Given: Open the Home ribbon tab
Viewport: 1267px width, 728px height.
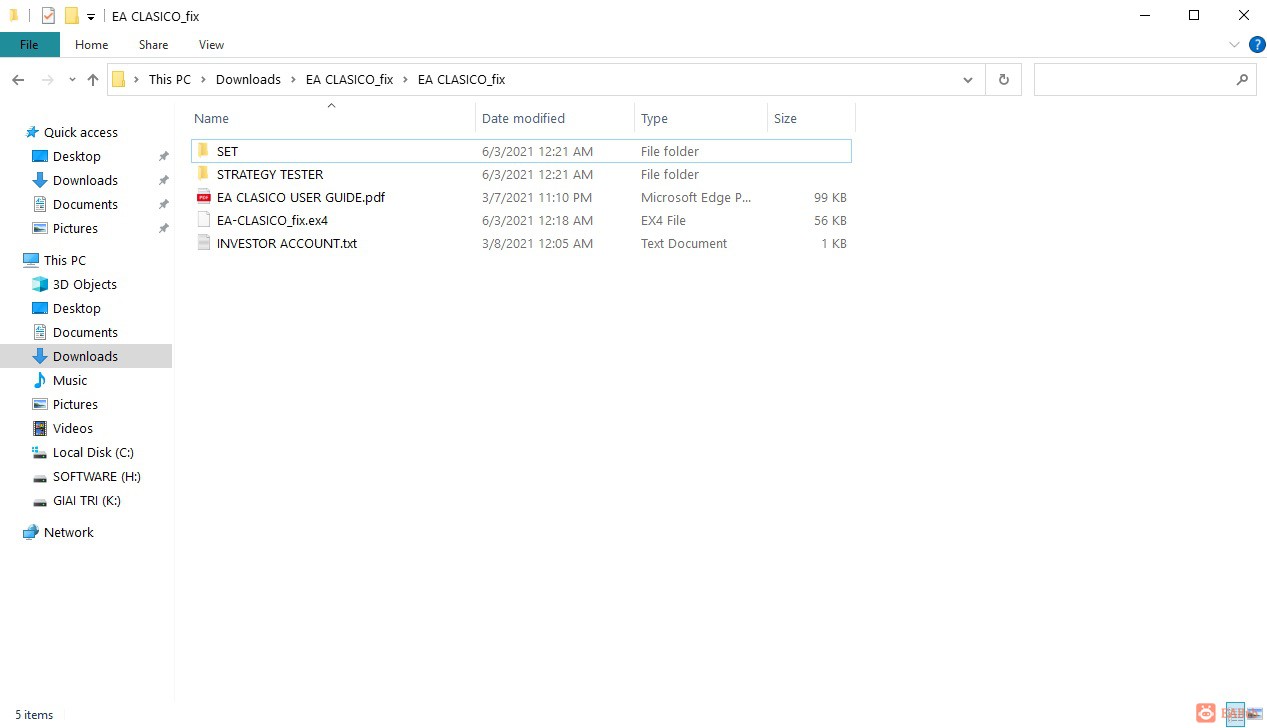Looking at the screenshot, I should click(x=91, y=45).
